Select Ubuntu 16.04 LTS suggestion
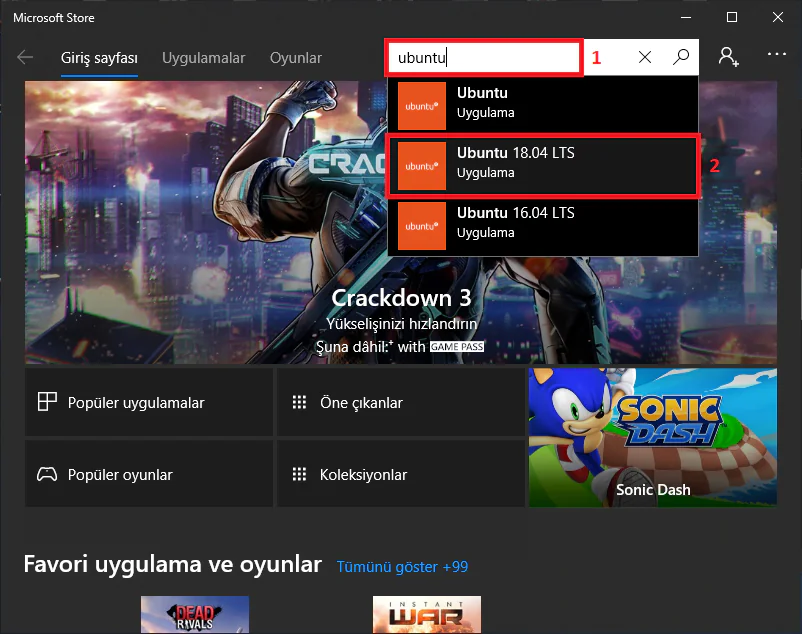The height and width of the screenshot is (634, 802). pos(543,225)
